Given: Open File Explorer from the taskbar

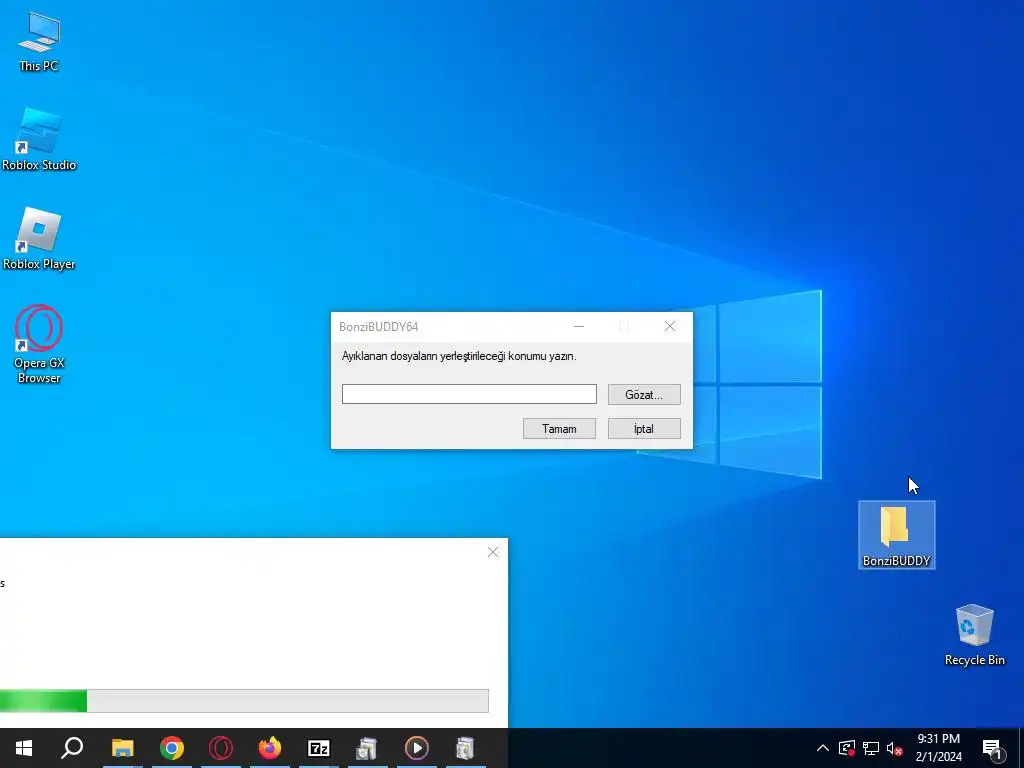Looking at the screenshot, I should tap(122, 748).
